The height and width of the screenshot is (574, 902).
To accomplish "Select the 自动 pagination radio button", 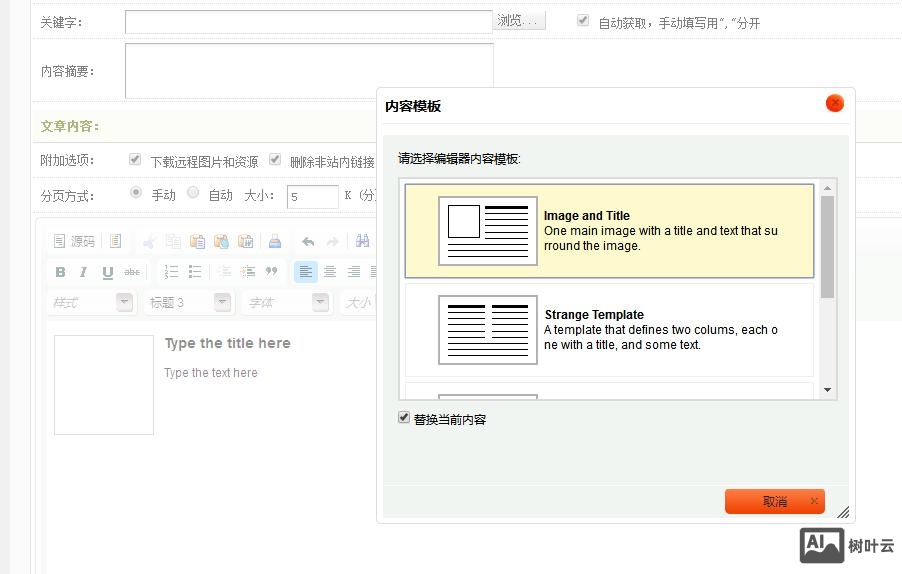I will (x=193, y=193).
